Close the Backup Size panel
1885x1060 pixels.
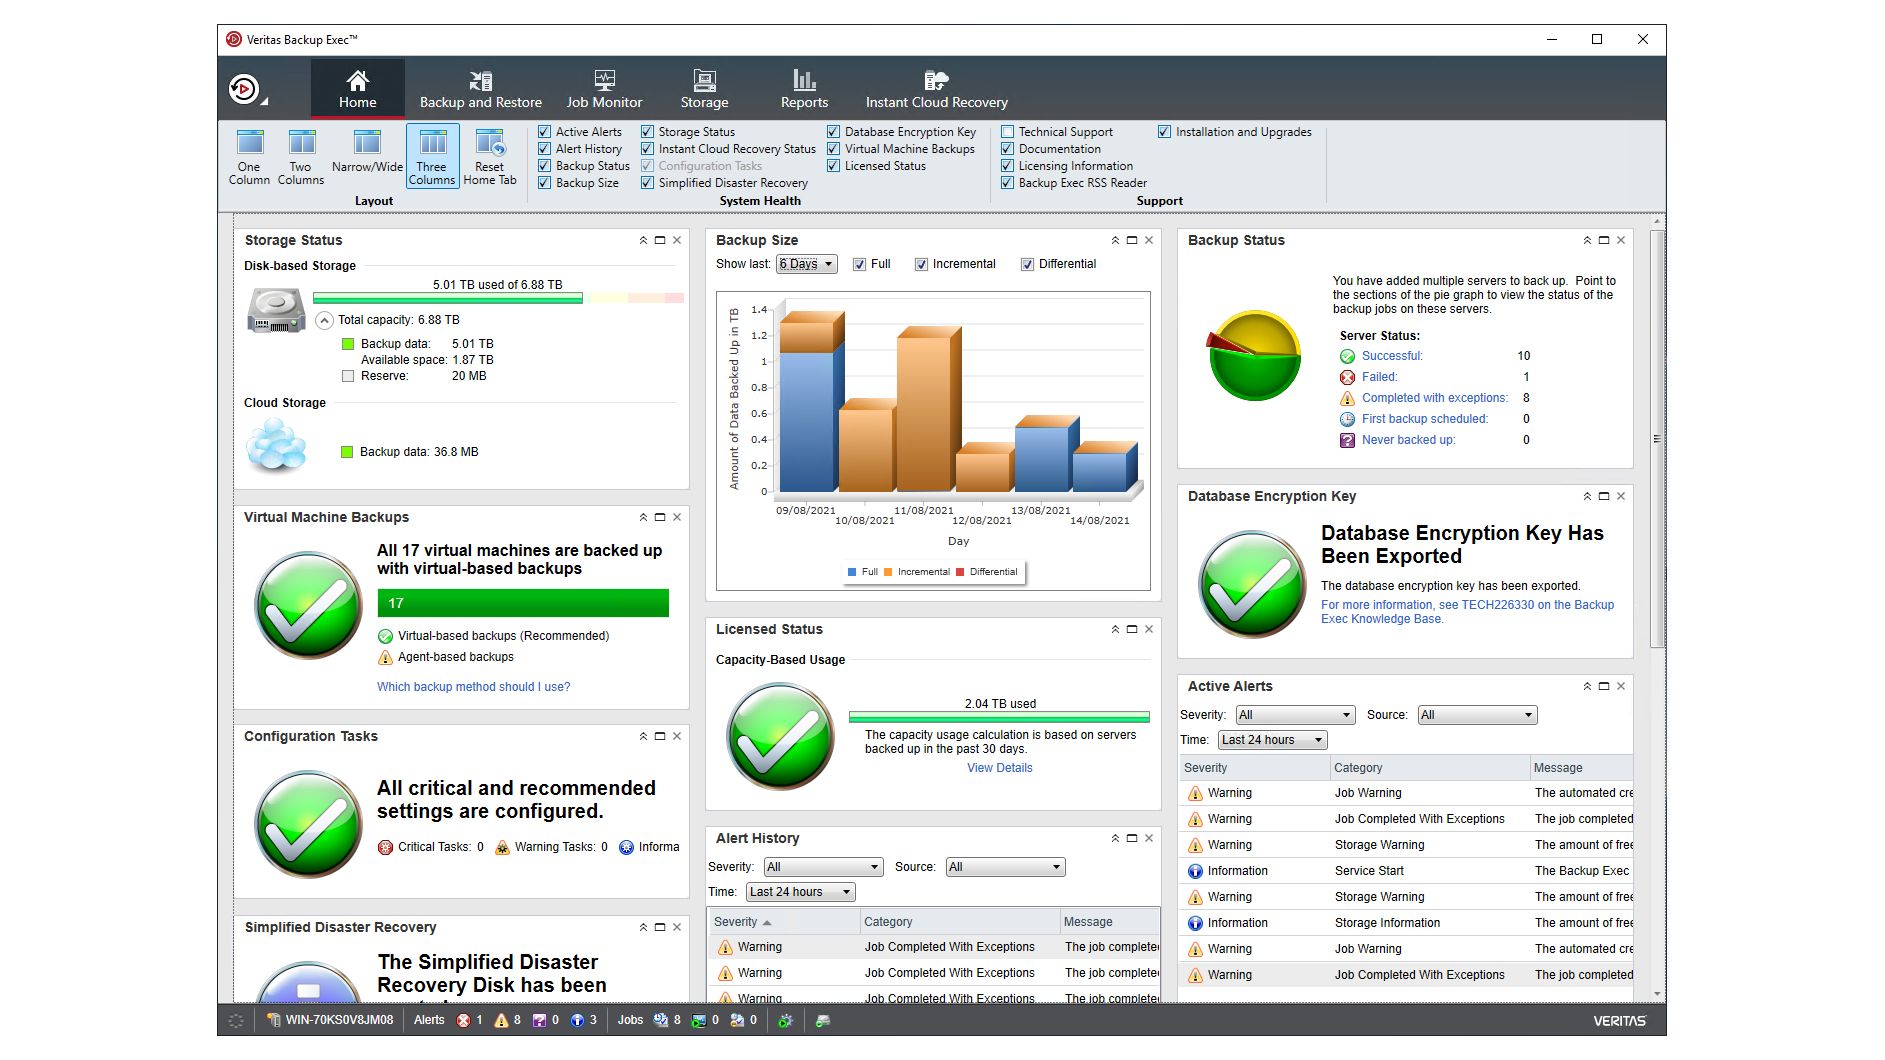tap(1149, 240)
